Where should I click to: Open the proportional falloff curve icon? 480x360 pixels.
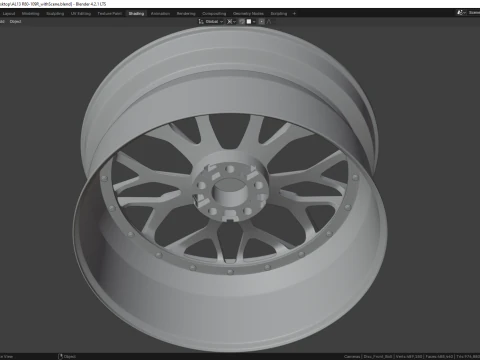(x=269, y=22)
